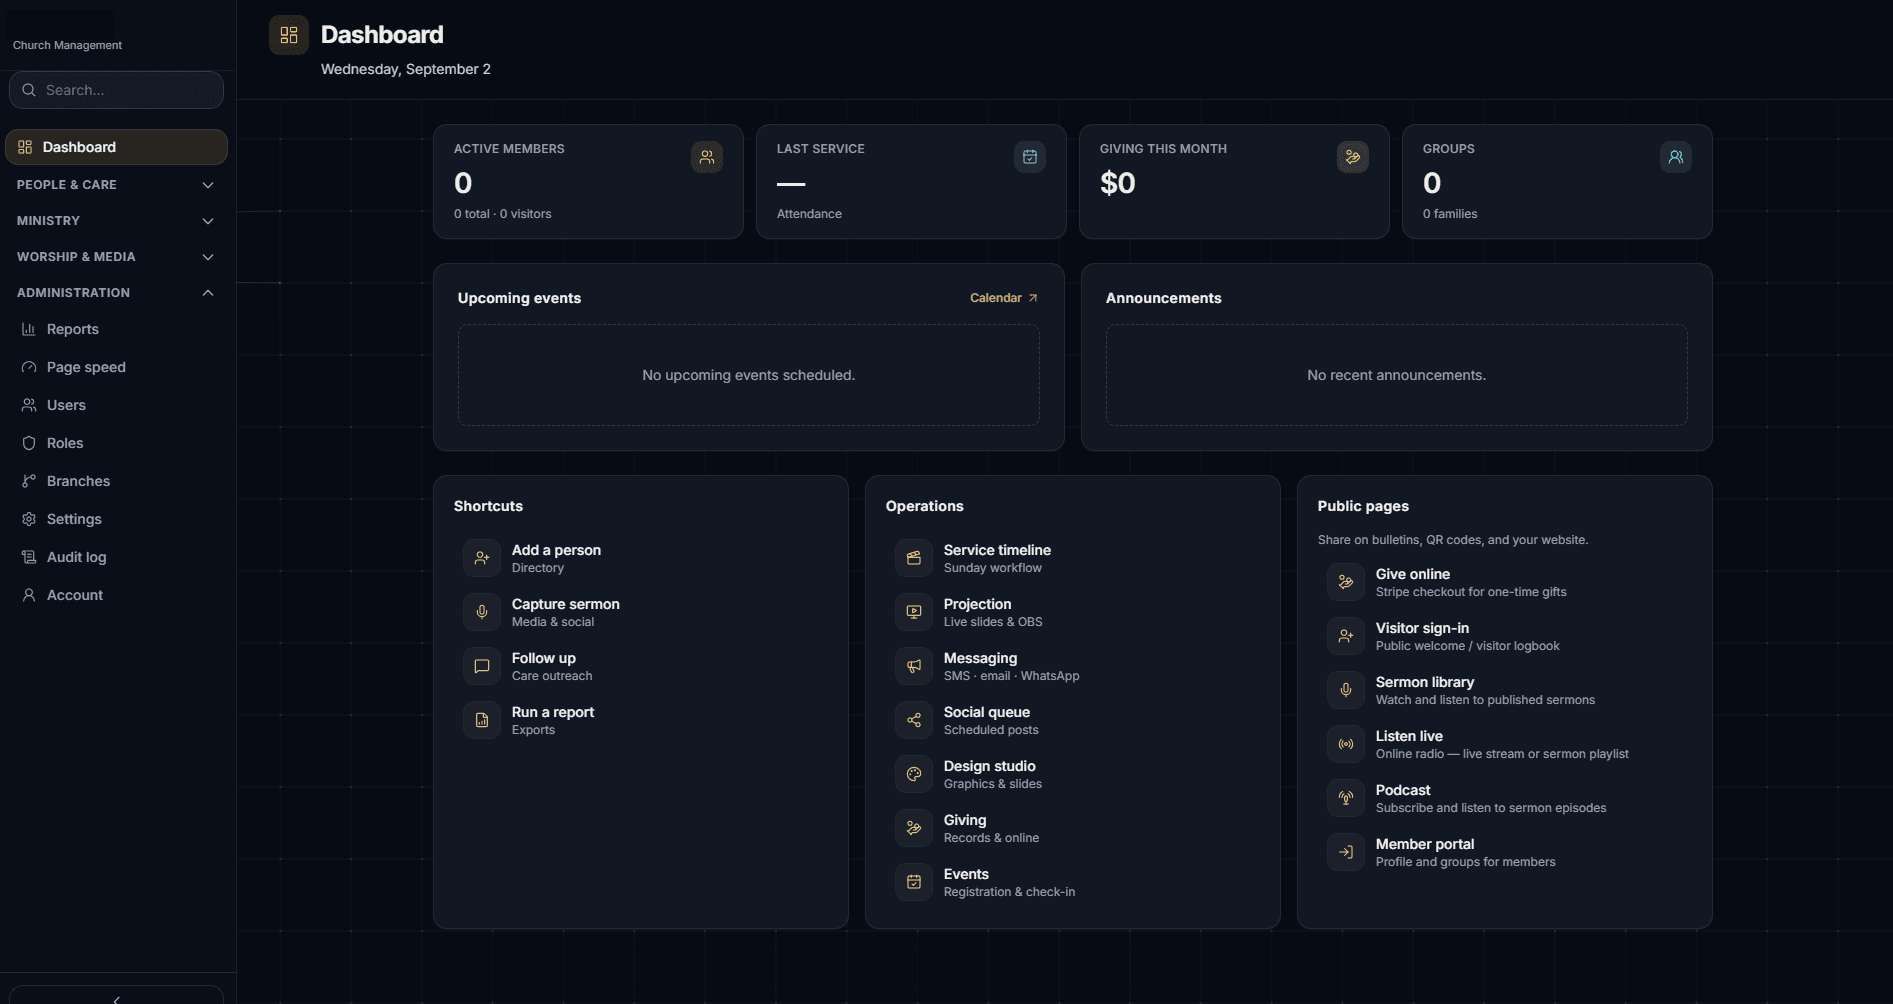This screenshot has width=1893, height=1004.
Task: Open the Calendar link in Upcoming events
Action: [x=1004, y=298]
